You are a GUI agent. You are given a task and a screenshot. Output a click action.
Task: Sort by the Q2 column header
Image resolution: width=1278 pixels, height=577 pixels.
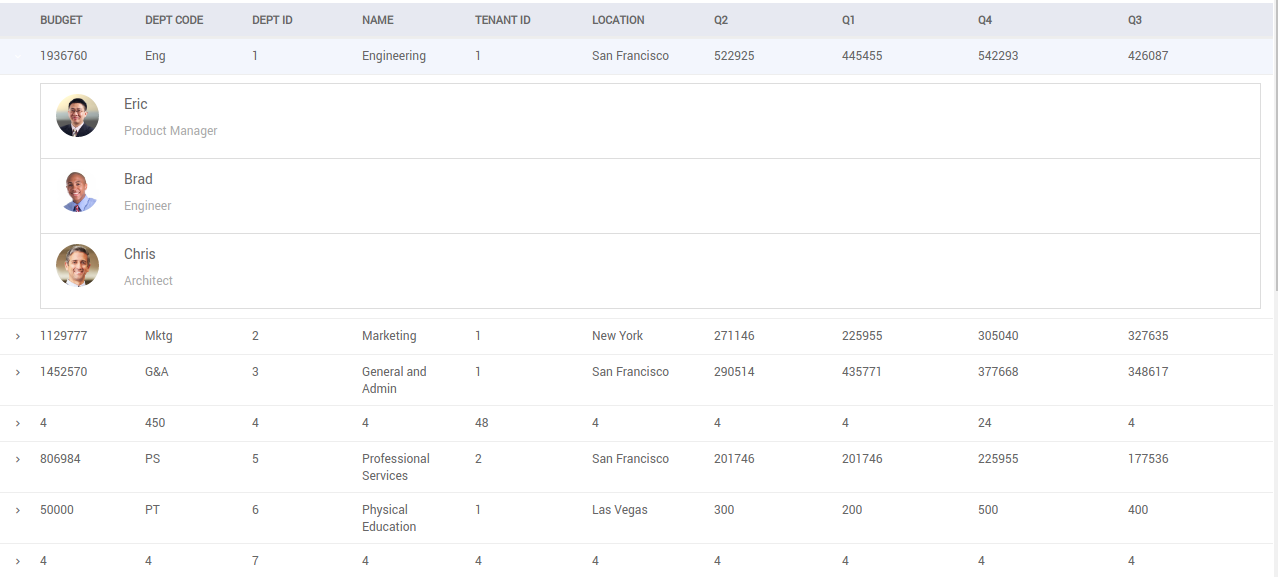721,20
